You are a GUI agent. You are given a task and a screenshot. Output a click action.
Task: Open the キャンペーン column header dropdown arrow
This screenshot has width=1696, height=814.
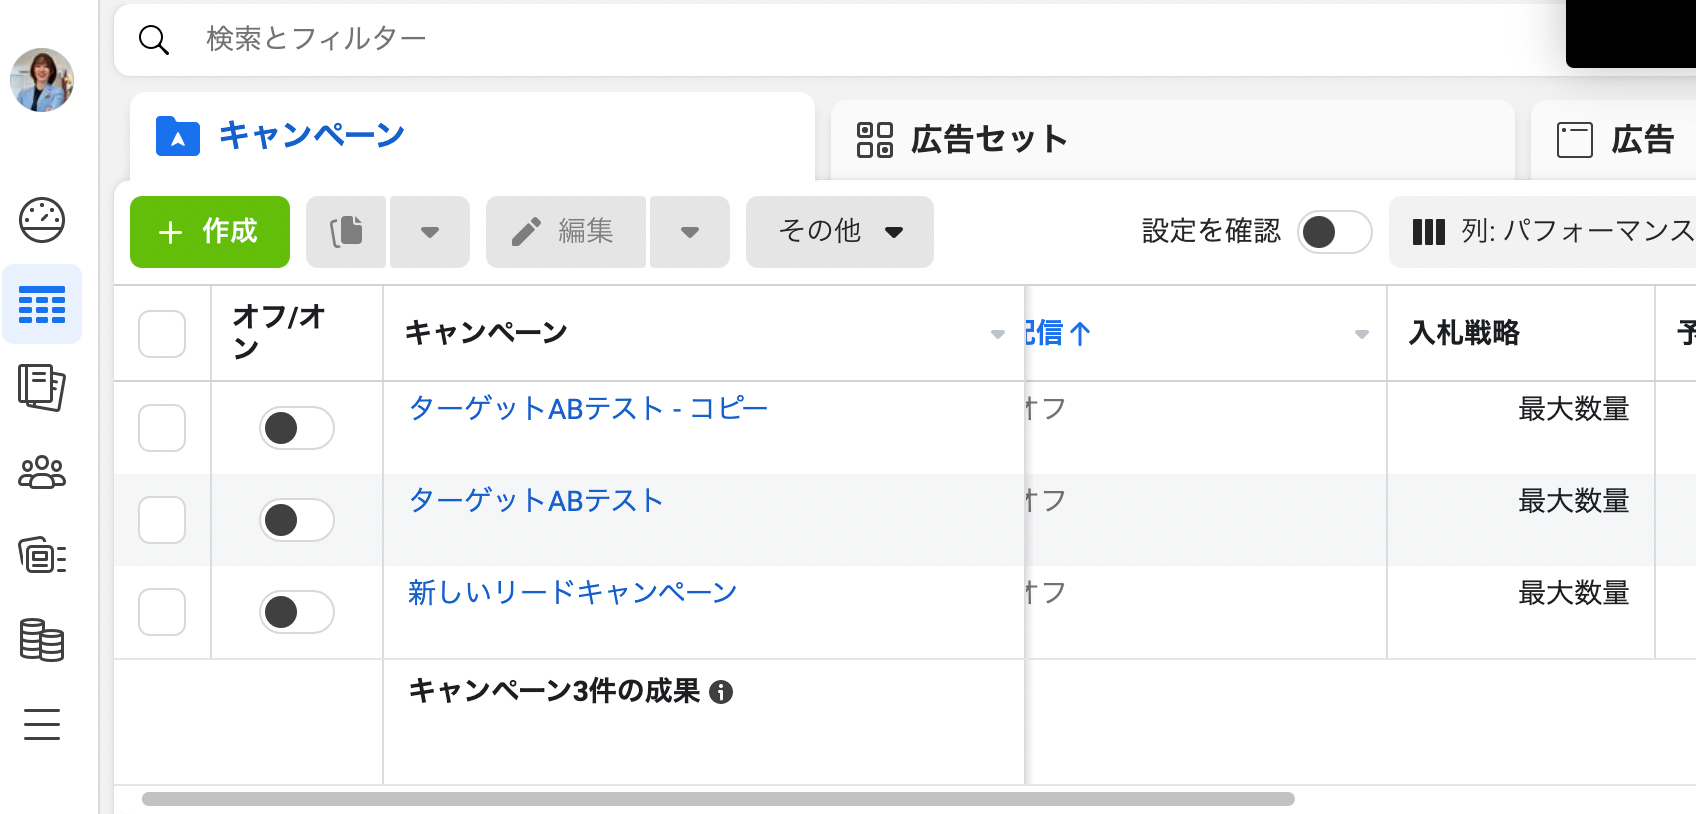pyautogui.click(x=997, y=334)
